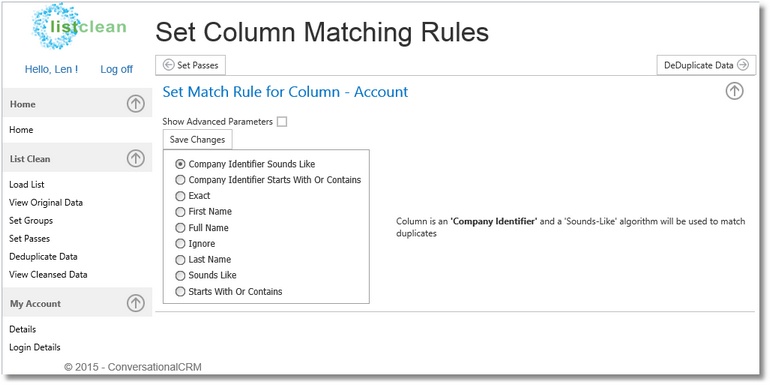Choose the Last Name radio button
This screenshot has width=770, height=385.
180,259
